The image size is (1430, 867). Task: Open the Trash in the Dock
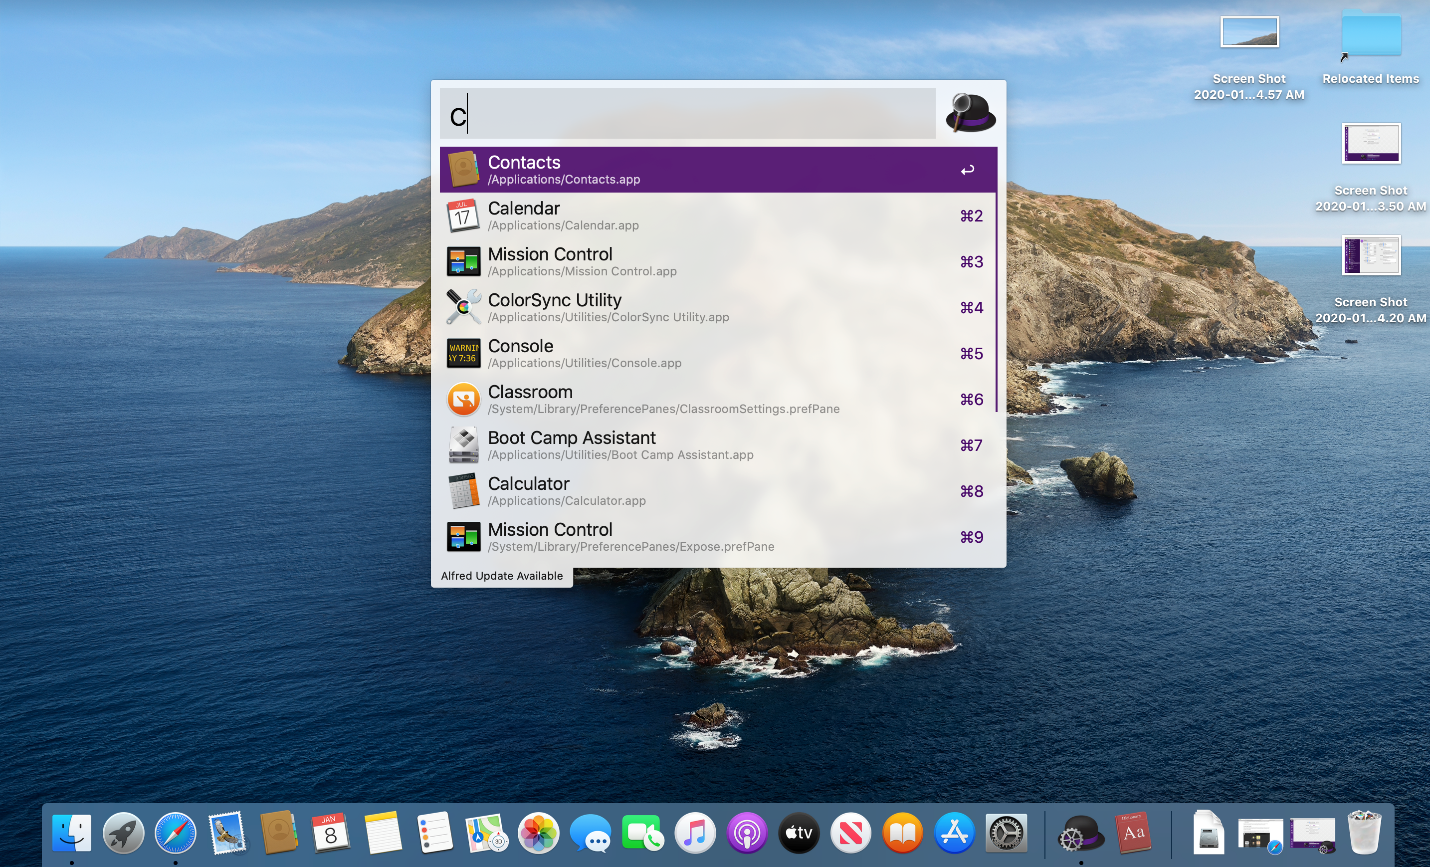[x=1364, y=832]
